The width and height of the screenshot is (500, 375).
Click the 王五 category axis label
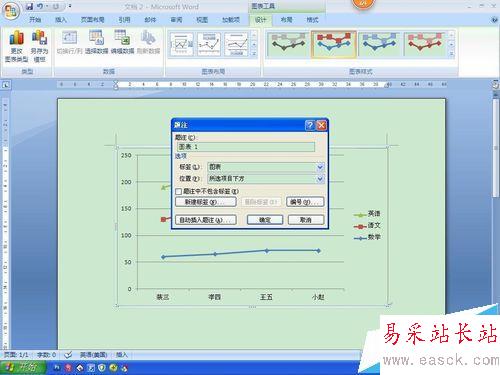[x=266, y=297]
